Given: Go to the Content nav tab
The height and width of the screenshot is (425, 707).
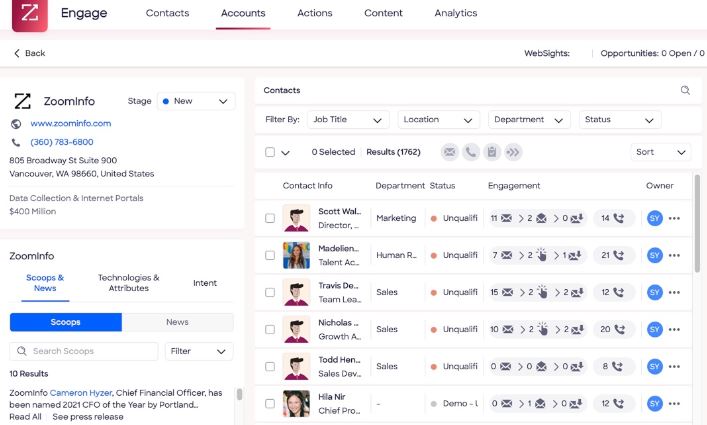Looking at the screenshot, I should coord(383,13).
